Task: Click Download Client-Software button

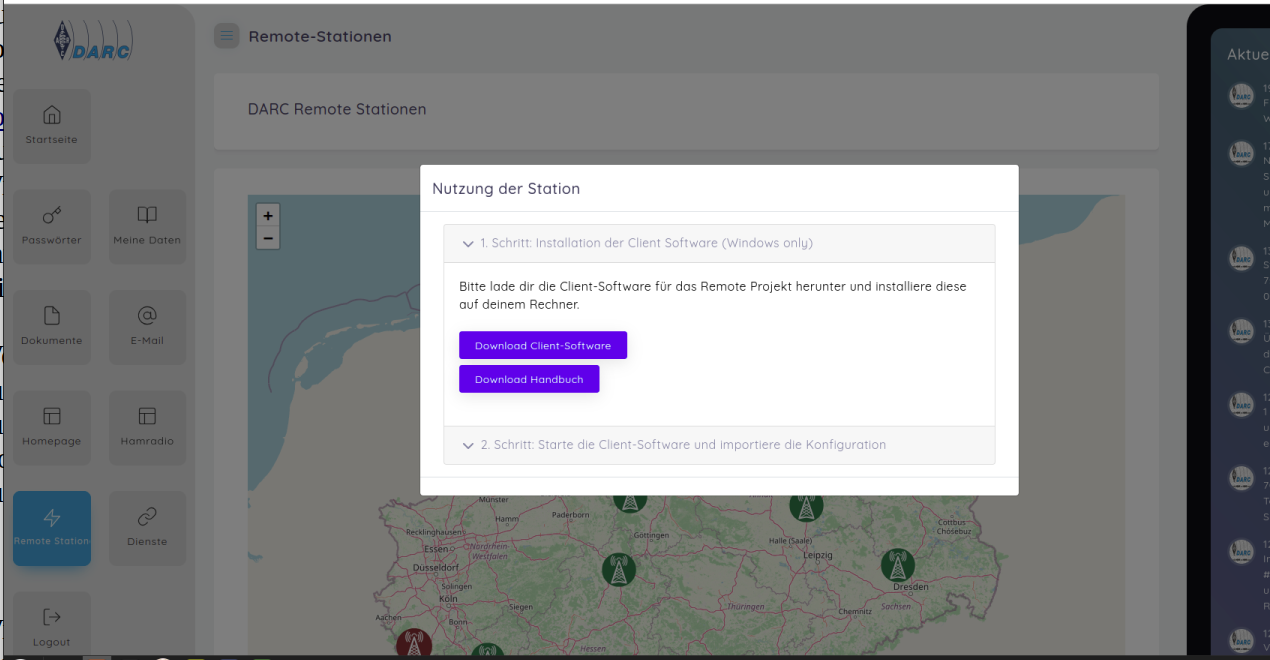Action: coord(542,345)
